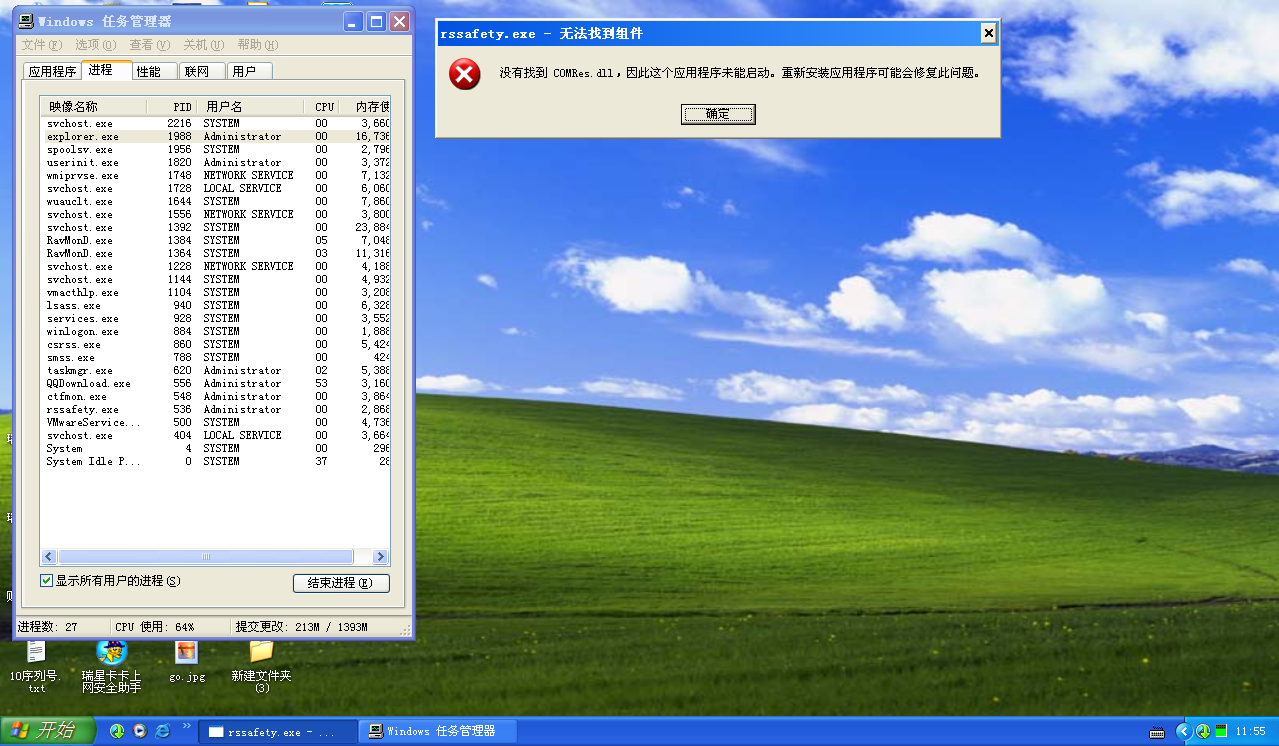Select wmiprvse.exe process row

216,175
